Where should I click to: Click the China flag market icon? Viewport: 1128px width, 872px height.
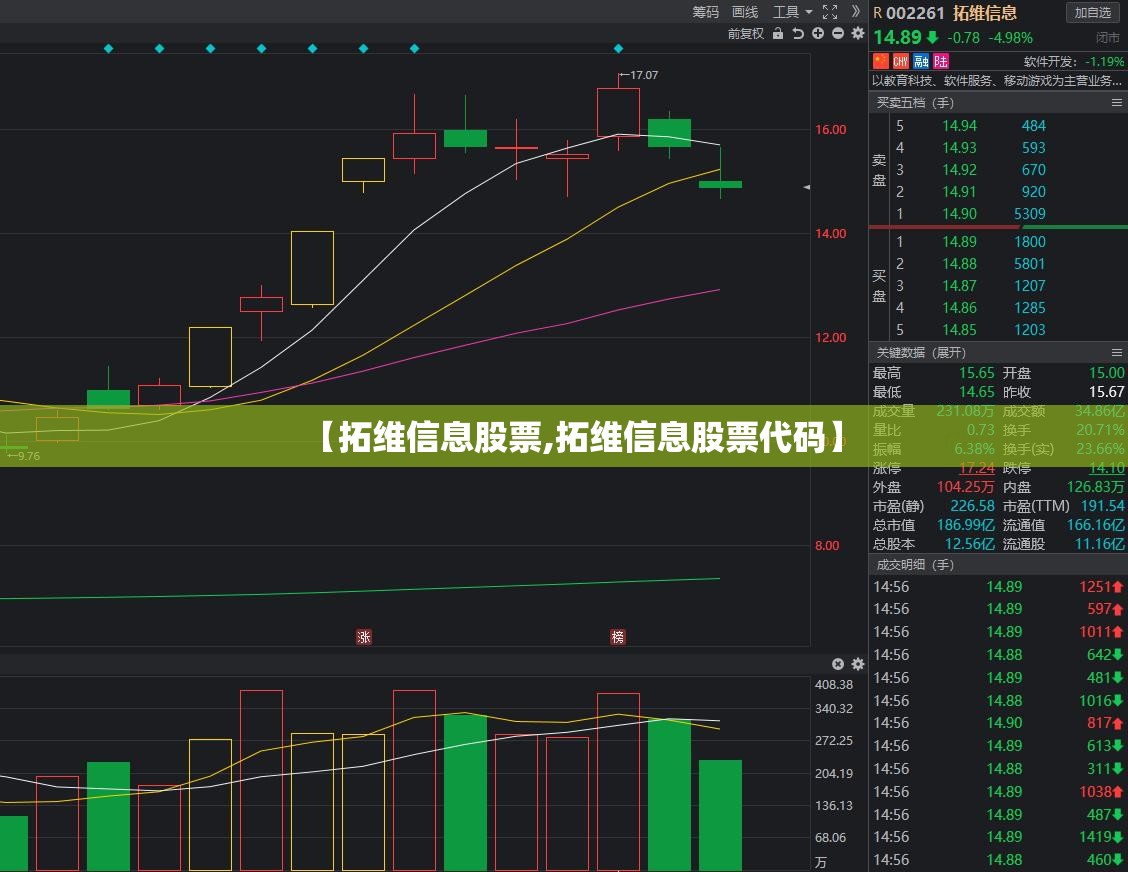(881, 61)
